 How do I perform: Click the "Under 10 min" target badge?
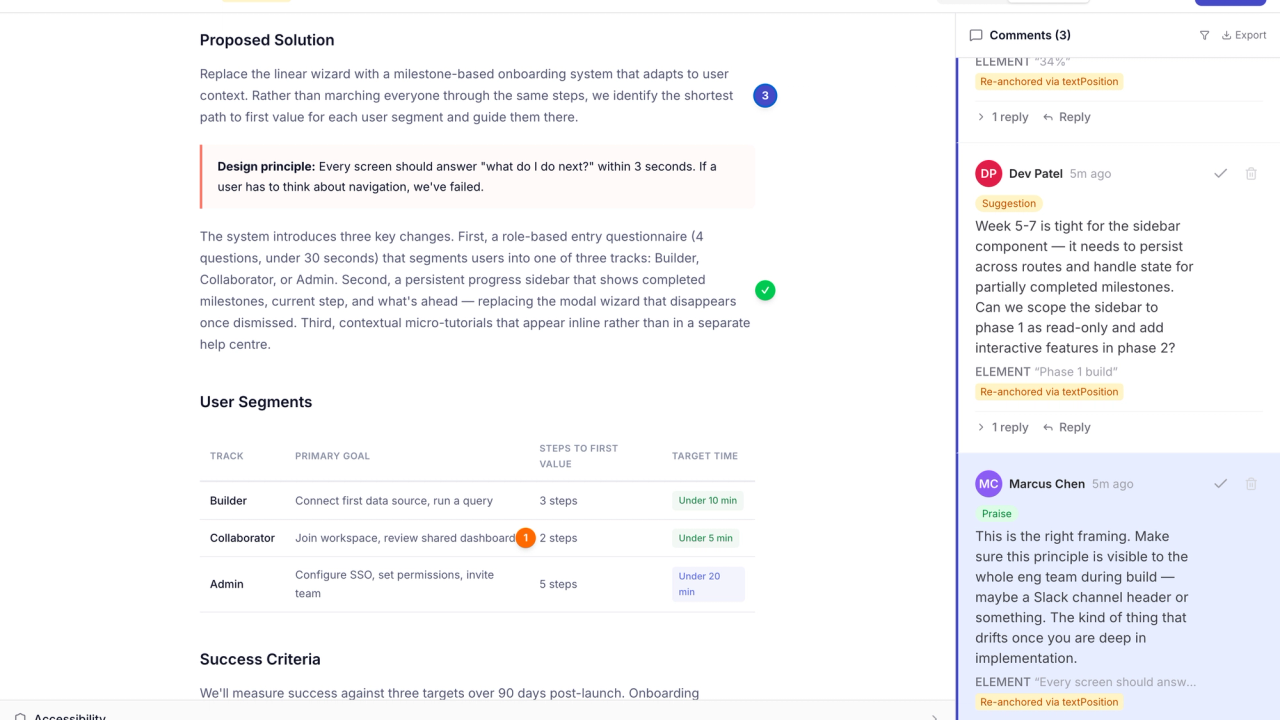pyautogui.click(x=708, y=501)
